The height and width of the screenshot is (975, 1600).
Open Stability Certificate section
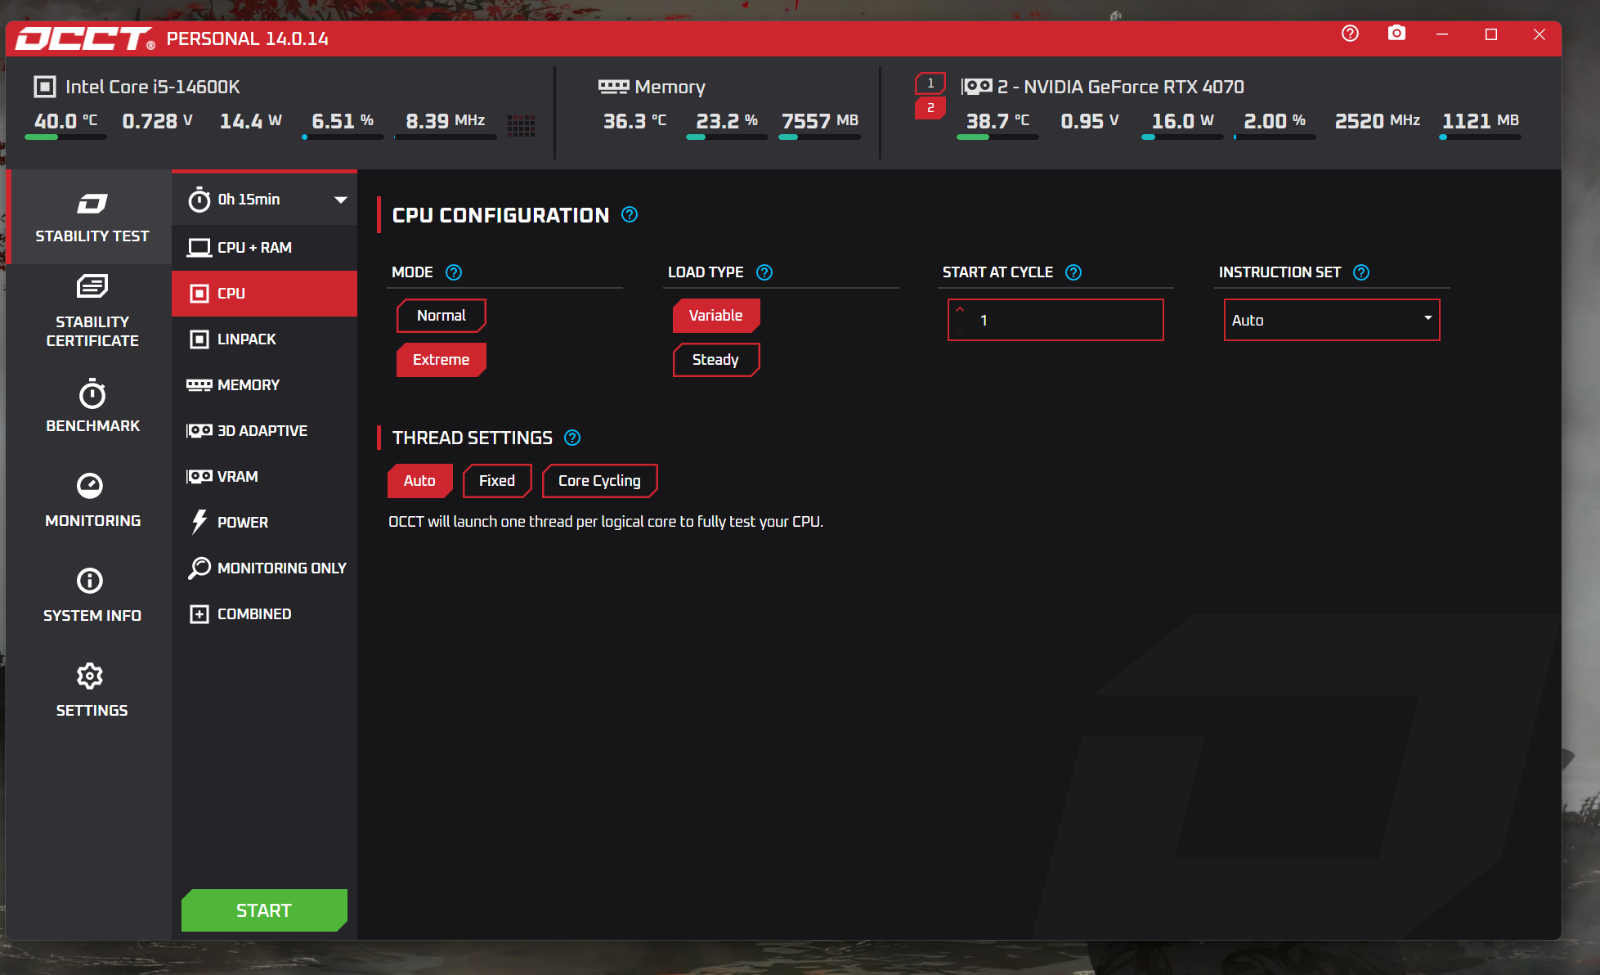92,311
